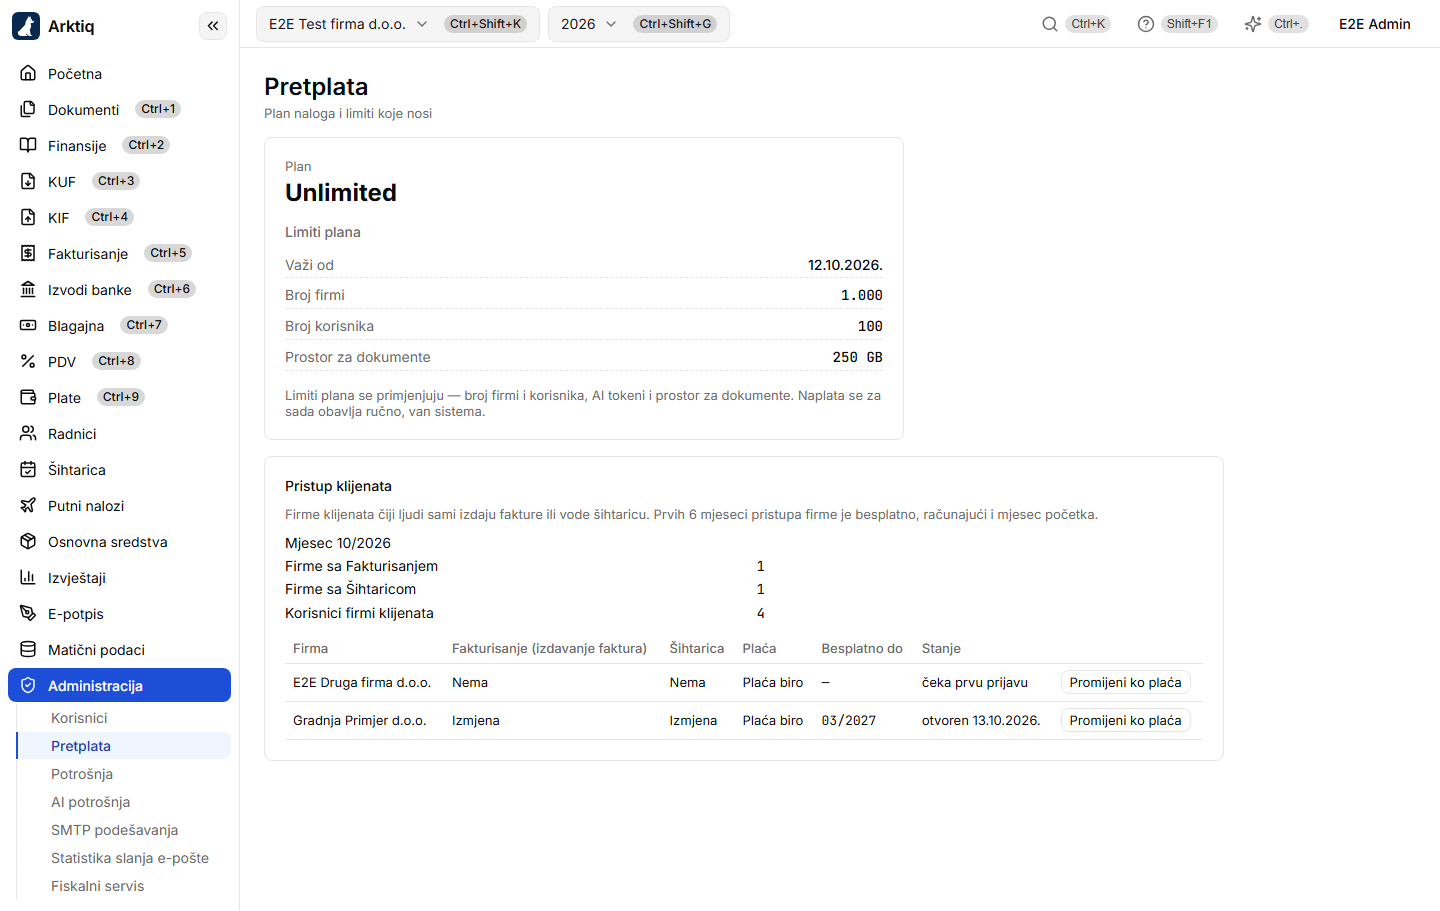This screenshot has height=911, width=1440.
Task: Collapse the sidebar with double-chevron icon
Action: click(x=213, y=26)
